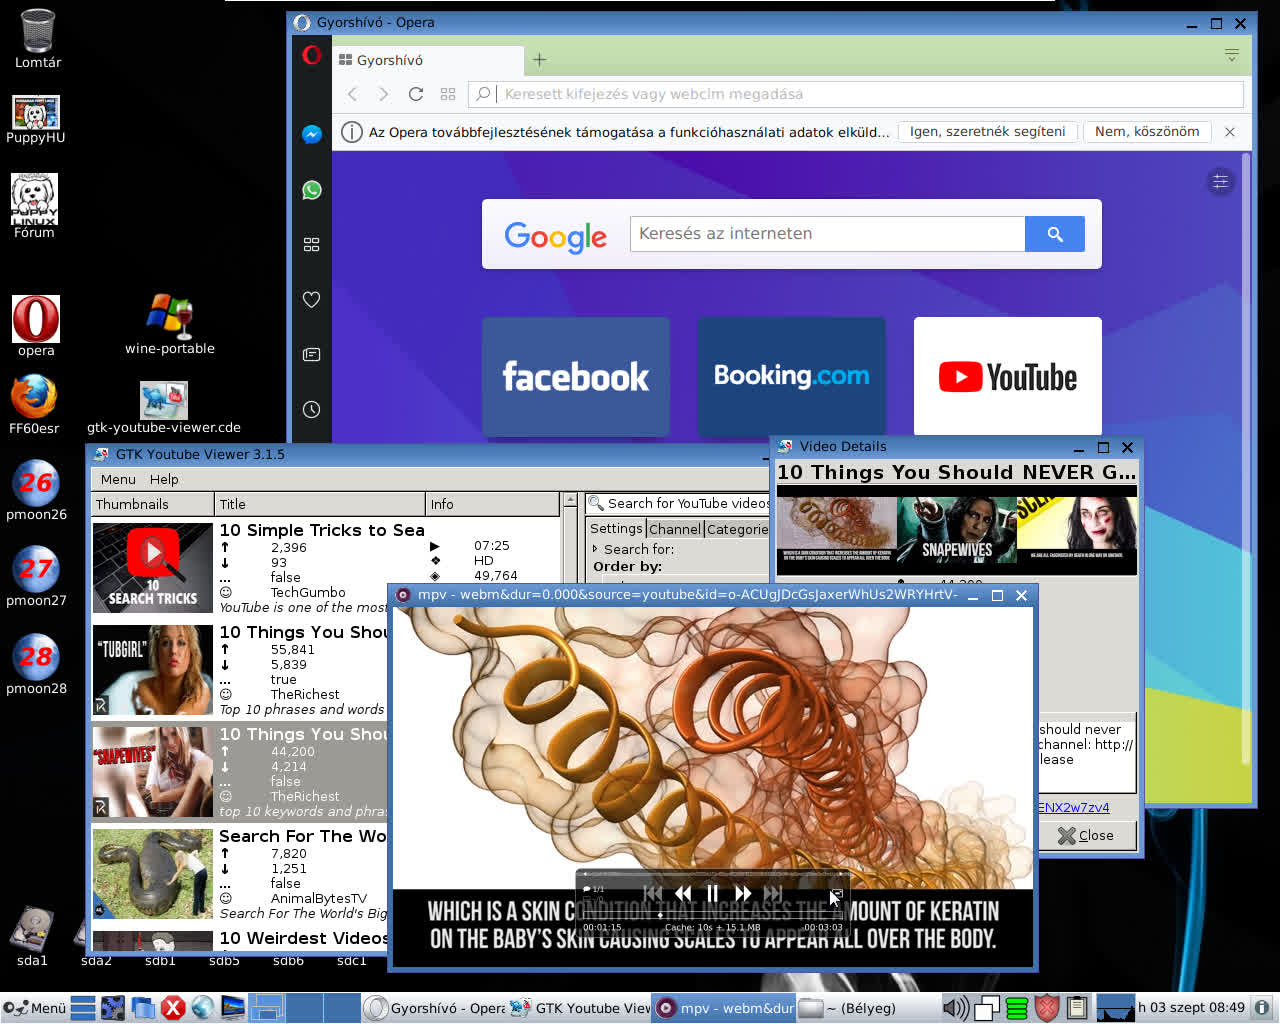Click 'Igen, szeretnék segíteni' button
Viewport: 1280px width, 1024px height.
coord(987,132)
